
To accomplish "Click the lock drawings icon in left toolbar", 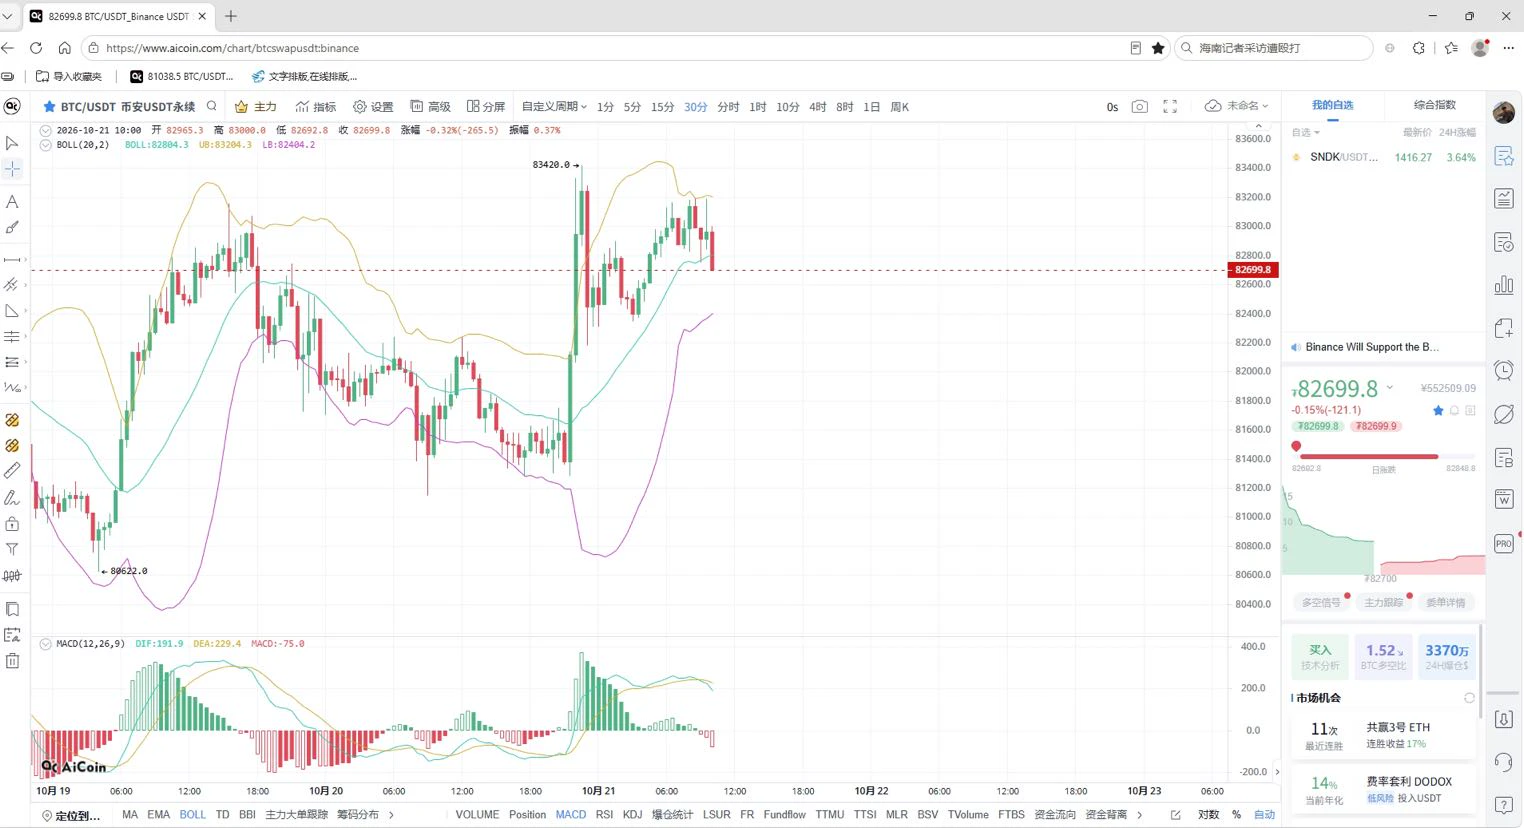I will pyautogui.click(x=12, y=523).
